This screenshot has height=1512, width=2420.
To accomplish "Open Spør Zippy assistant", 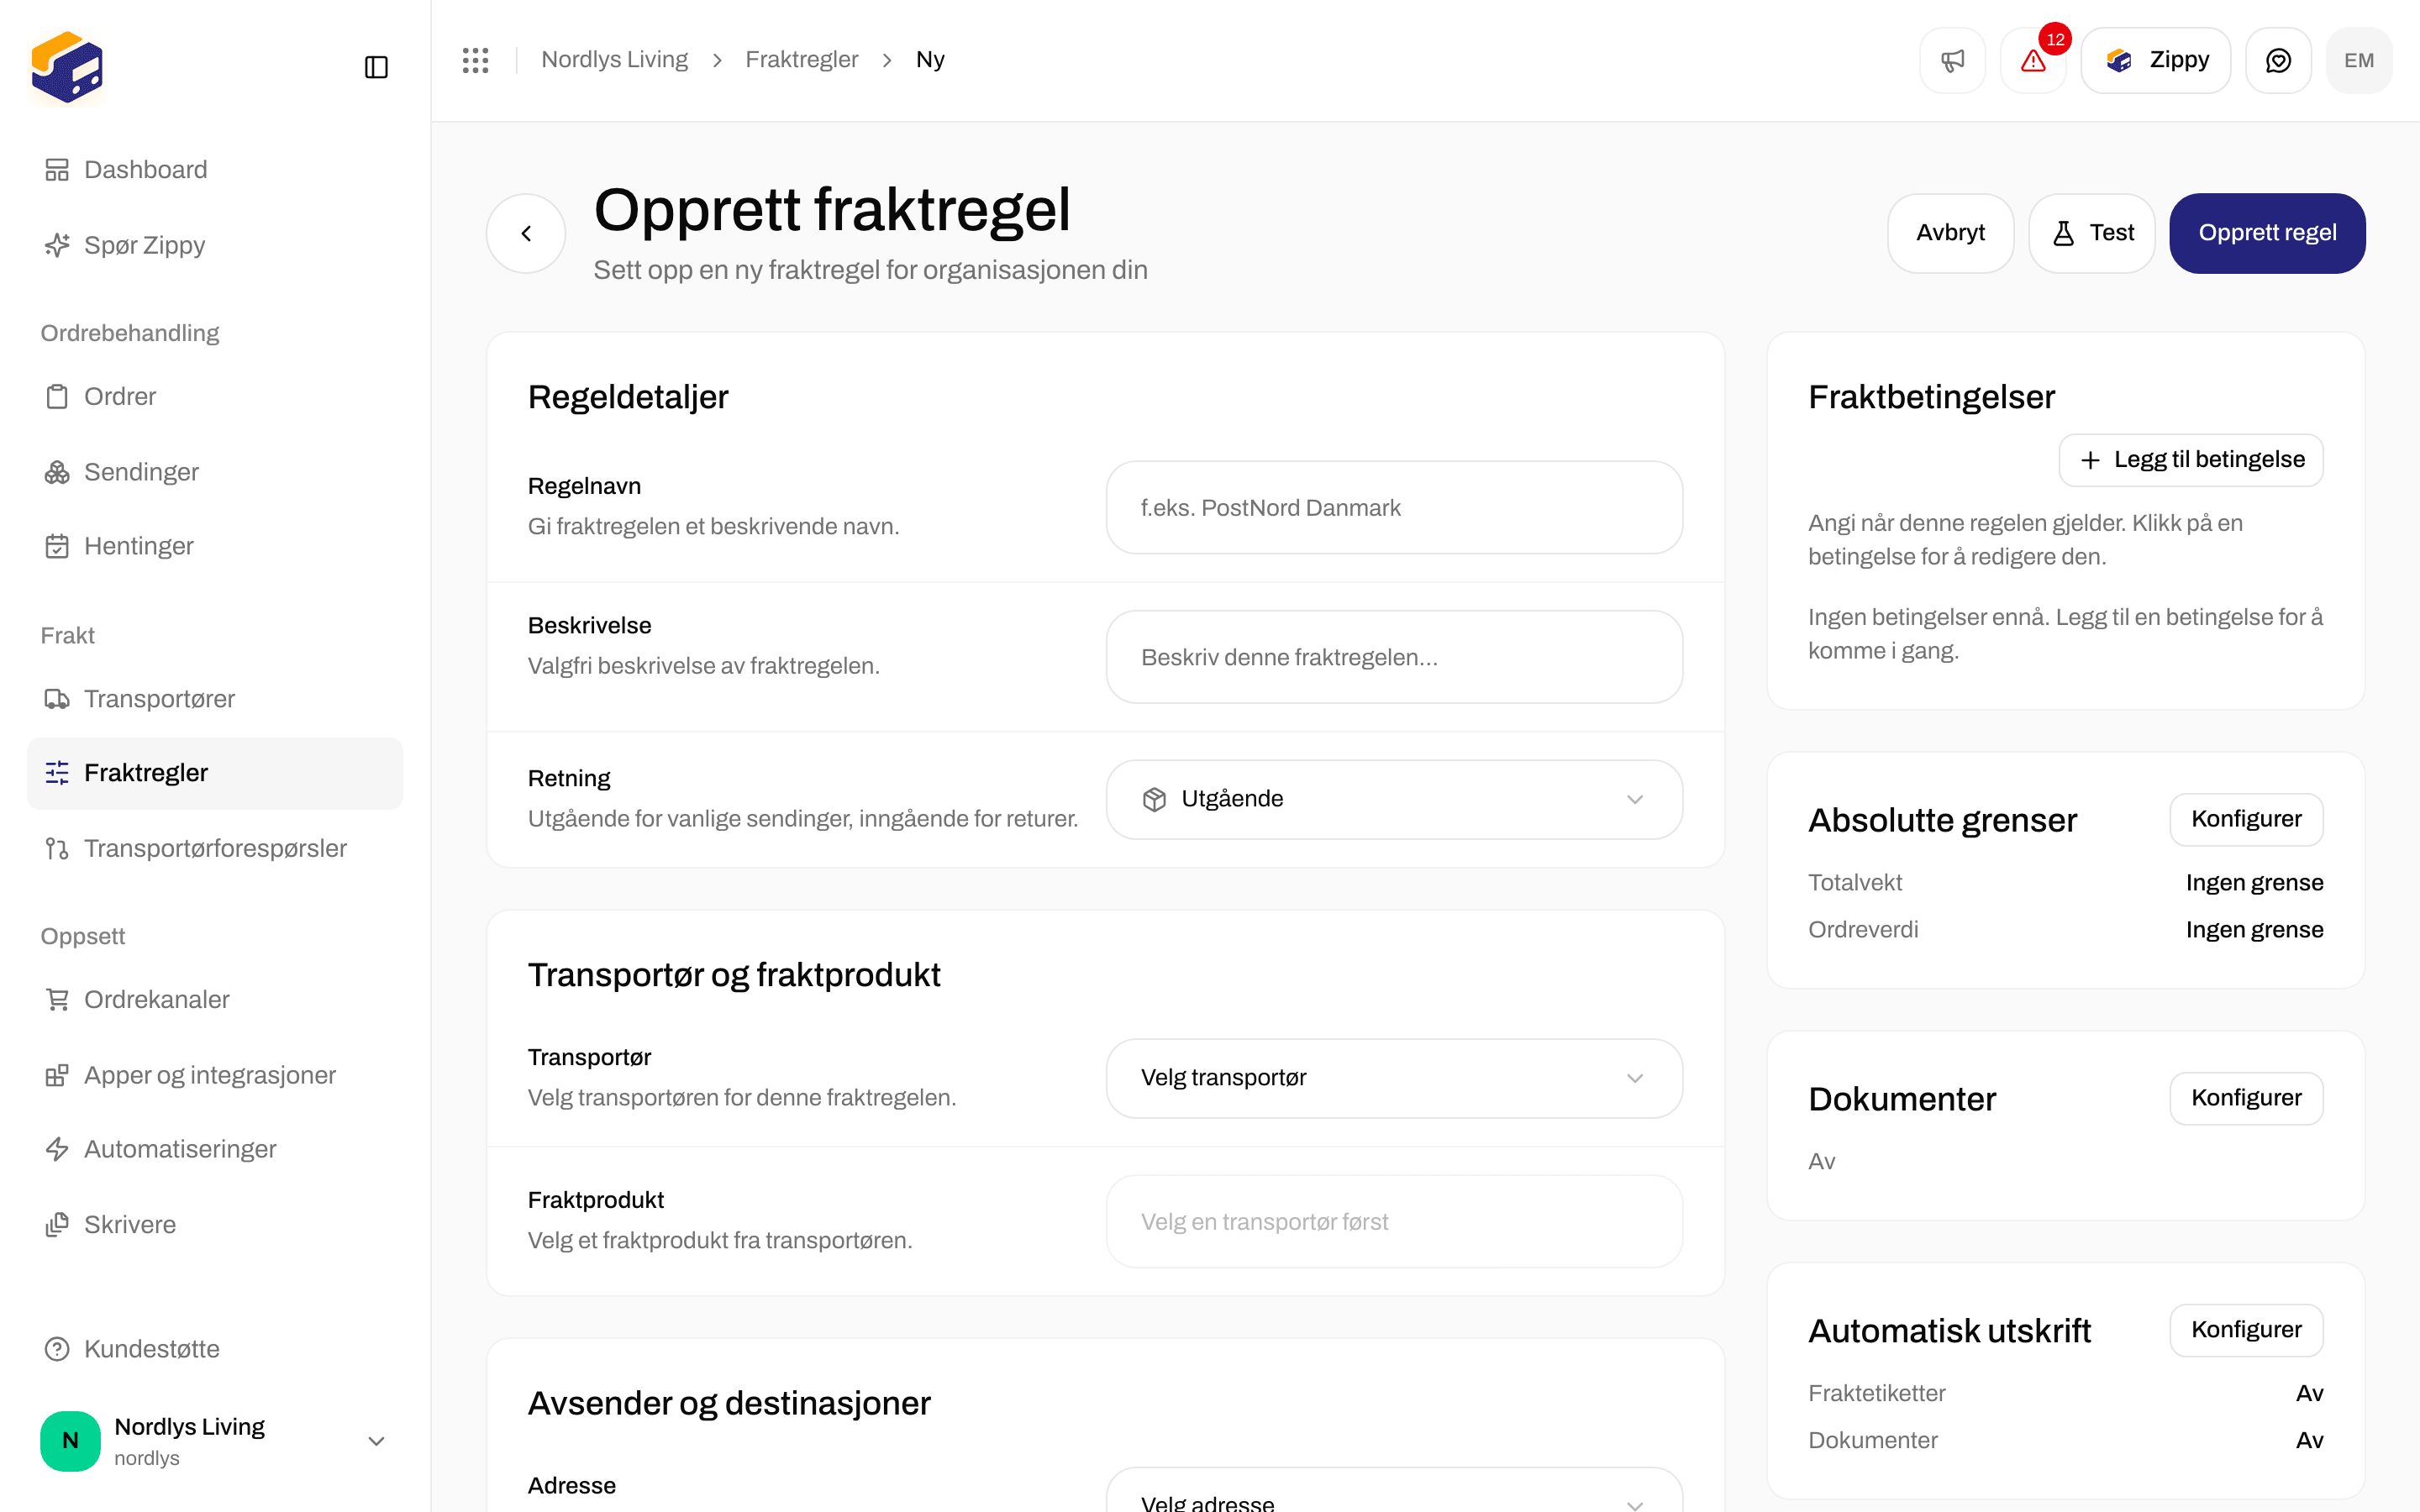I will point(215,245).
